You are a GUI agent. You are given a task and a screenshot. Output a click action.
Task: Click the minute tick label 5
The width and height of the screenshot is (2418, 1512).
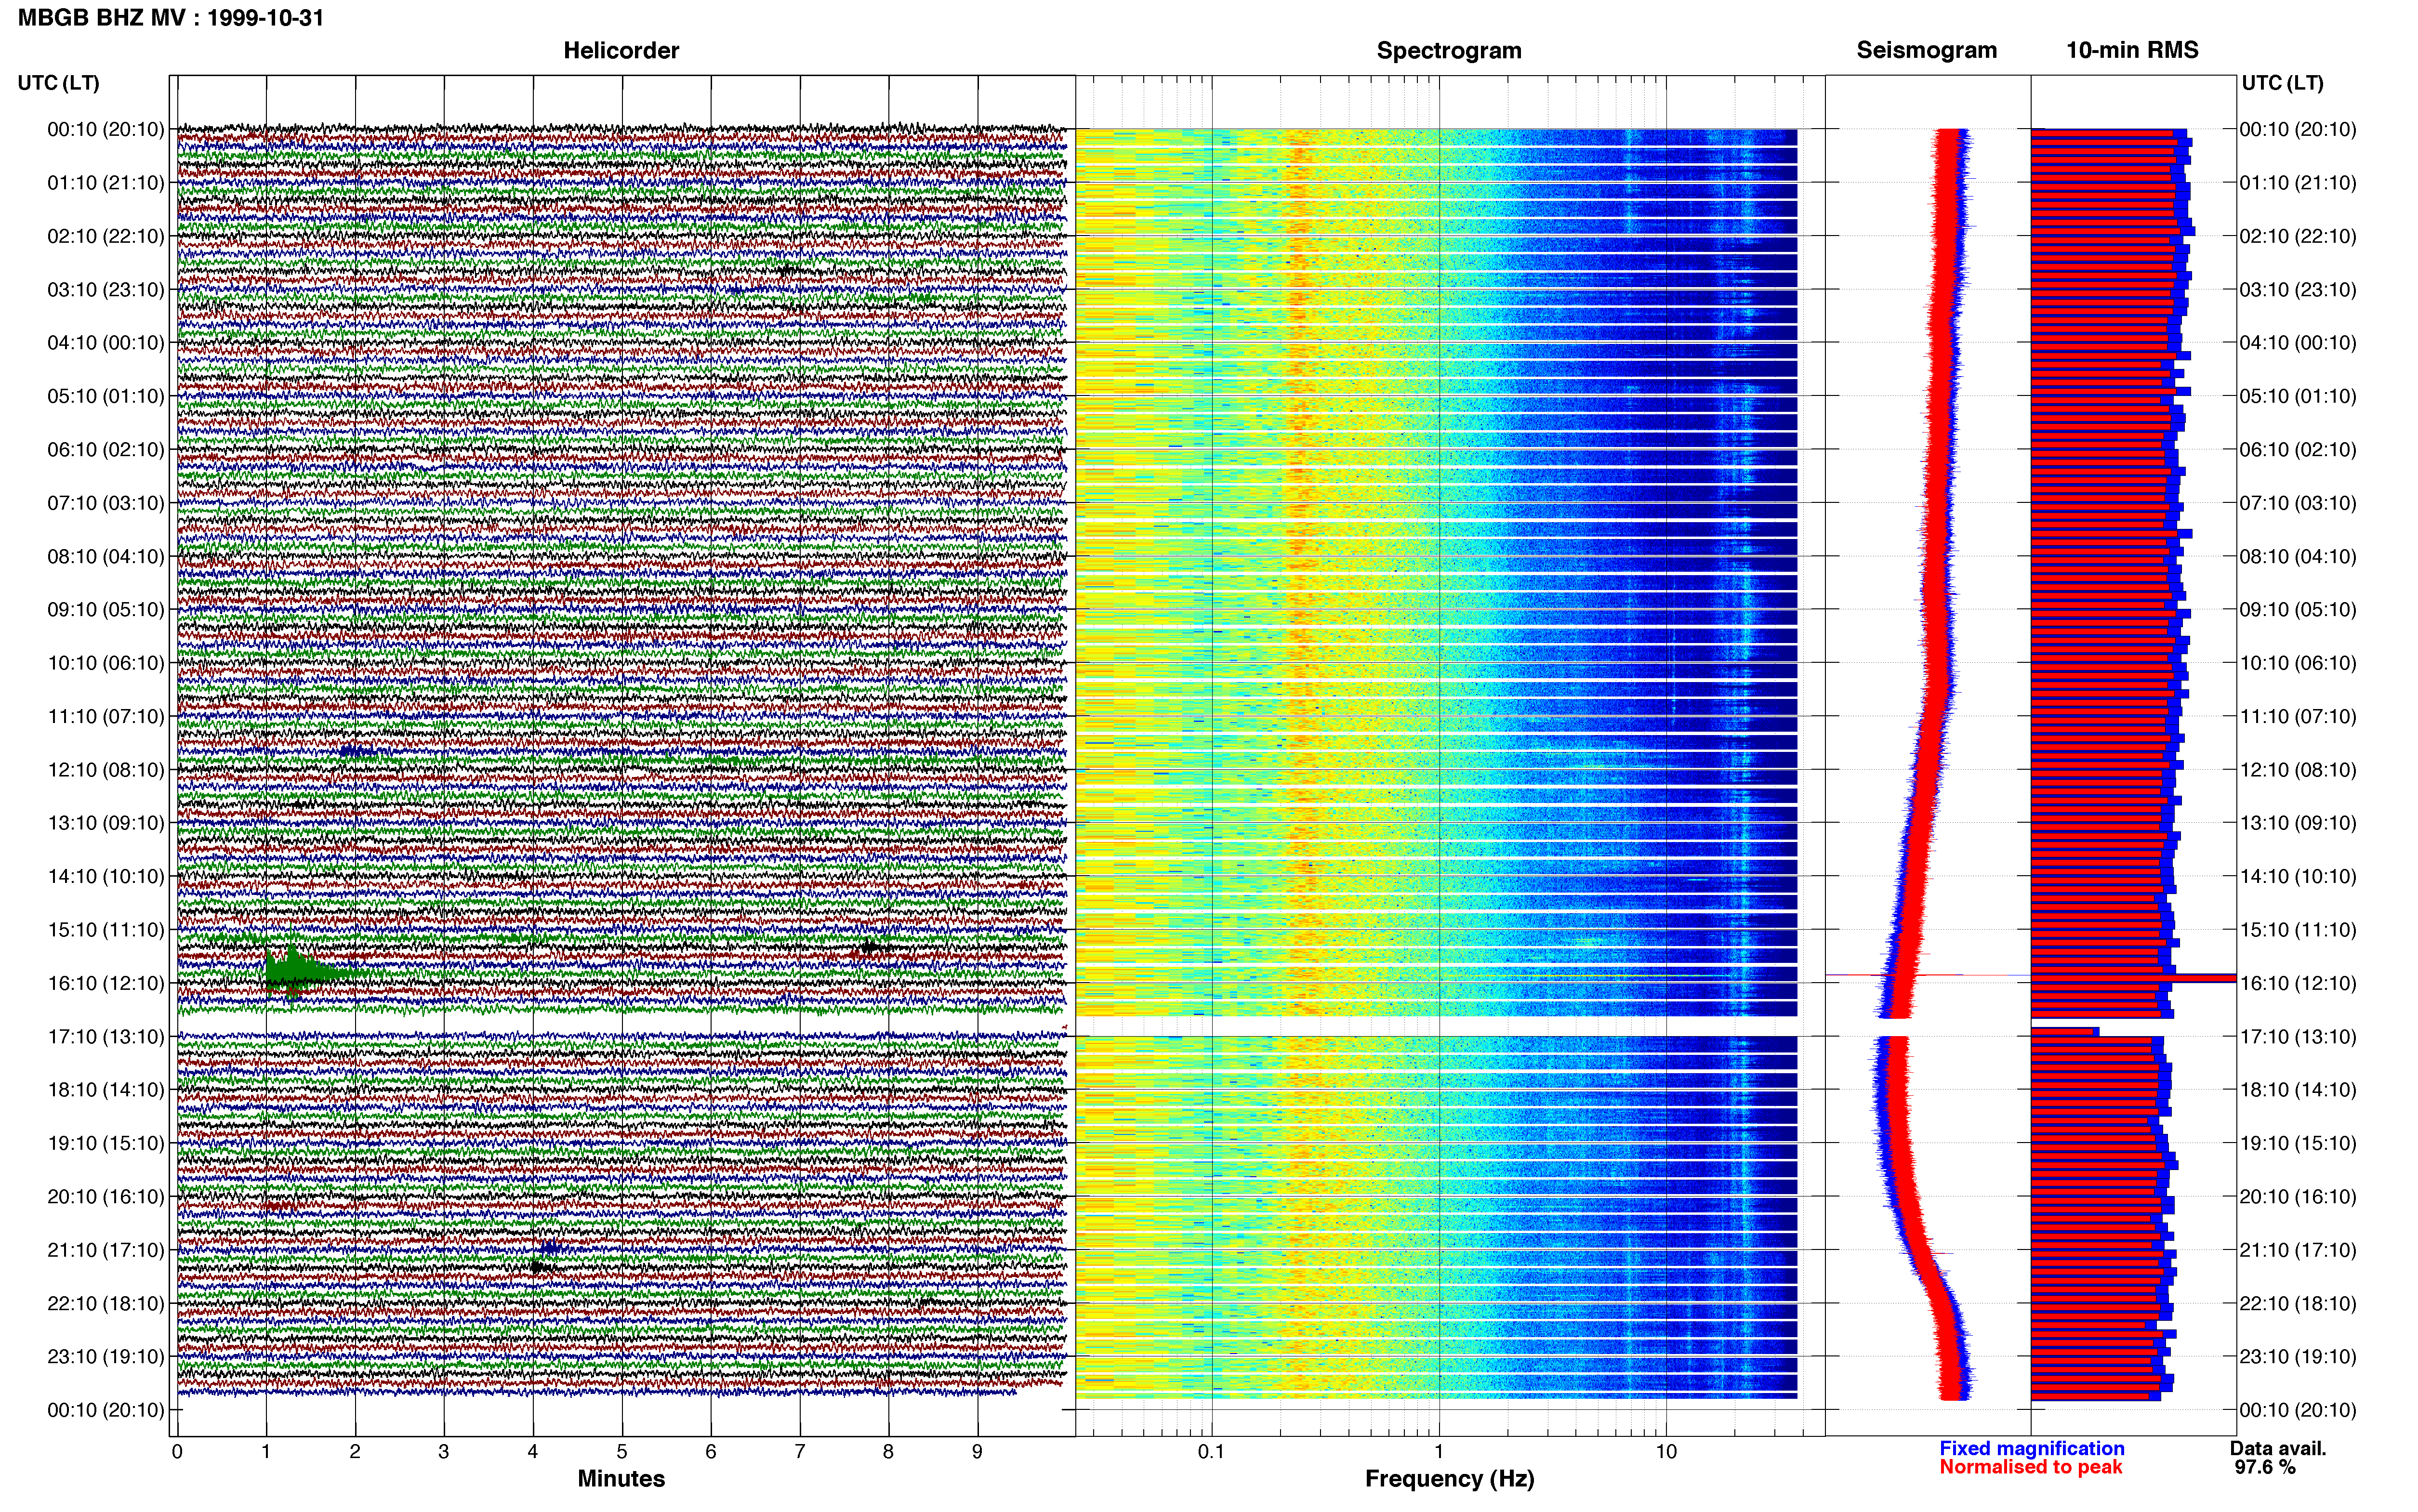click(x=622, y=1452)
